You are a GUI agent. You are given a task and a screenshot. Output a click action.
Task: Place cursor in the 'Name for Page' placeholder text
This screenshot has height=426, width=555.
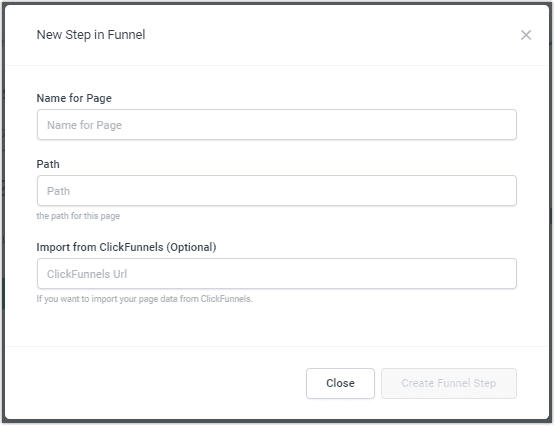tap(84, 125)
